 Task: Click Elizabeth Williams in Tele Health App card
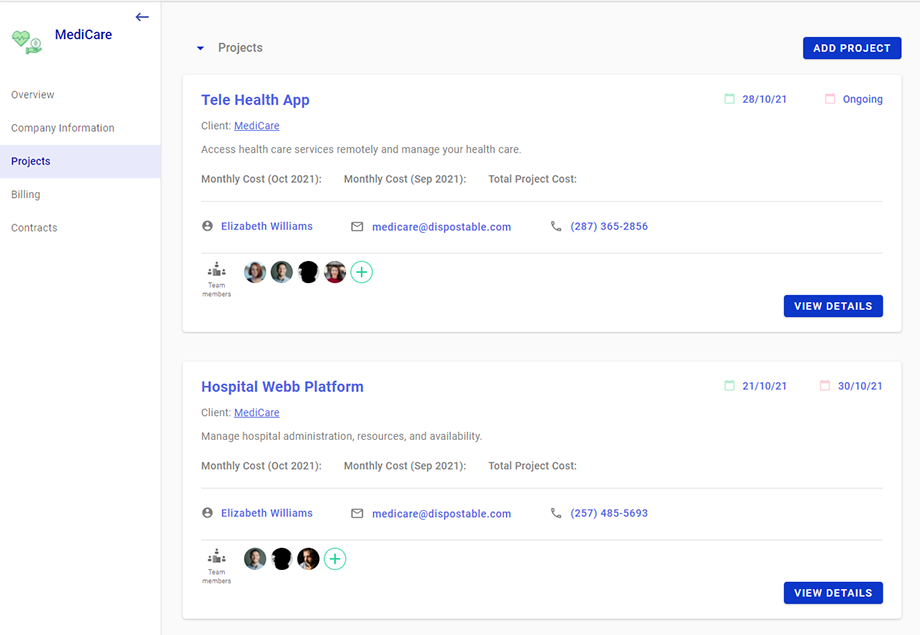point(267,226)
